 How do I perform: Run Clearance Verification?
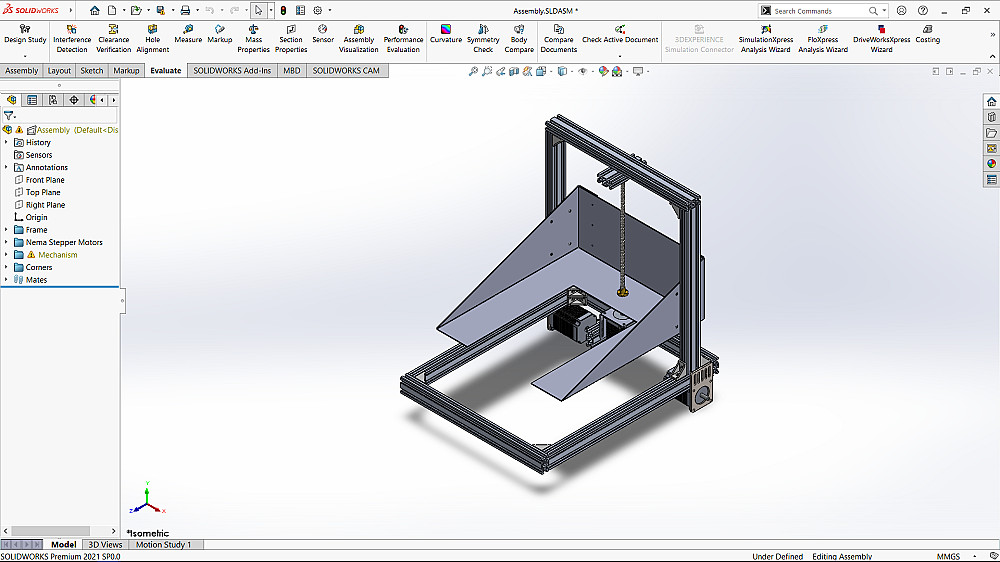click(x=113, y=39)
